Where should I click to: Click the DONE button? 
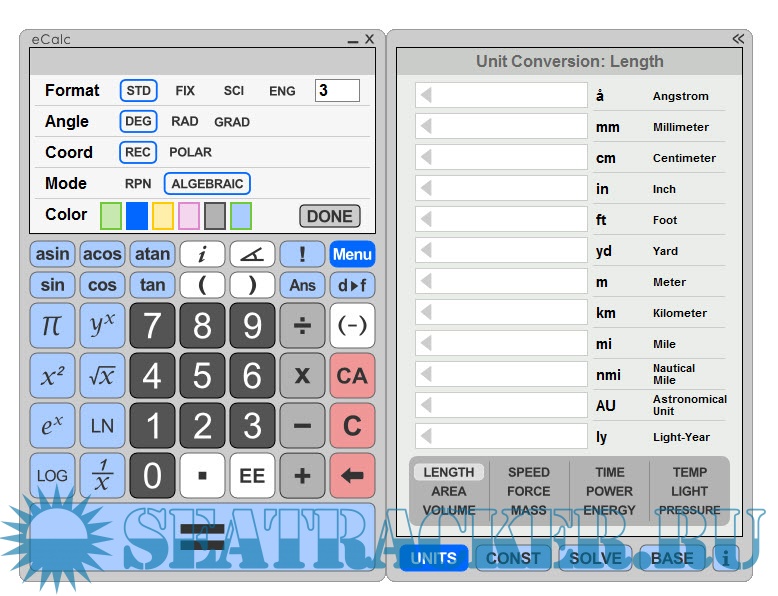click(329, 216)
